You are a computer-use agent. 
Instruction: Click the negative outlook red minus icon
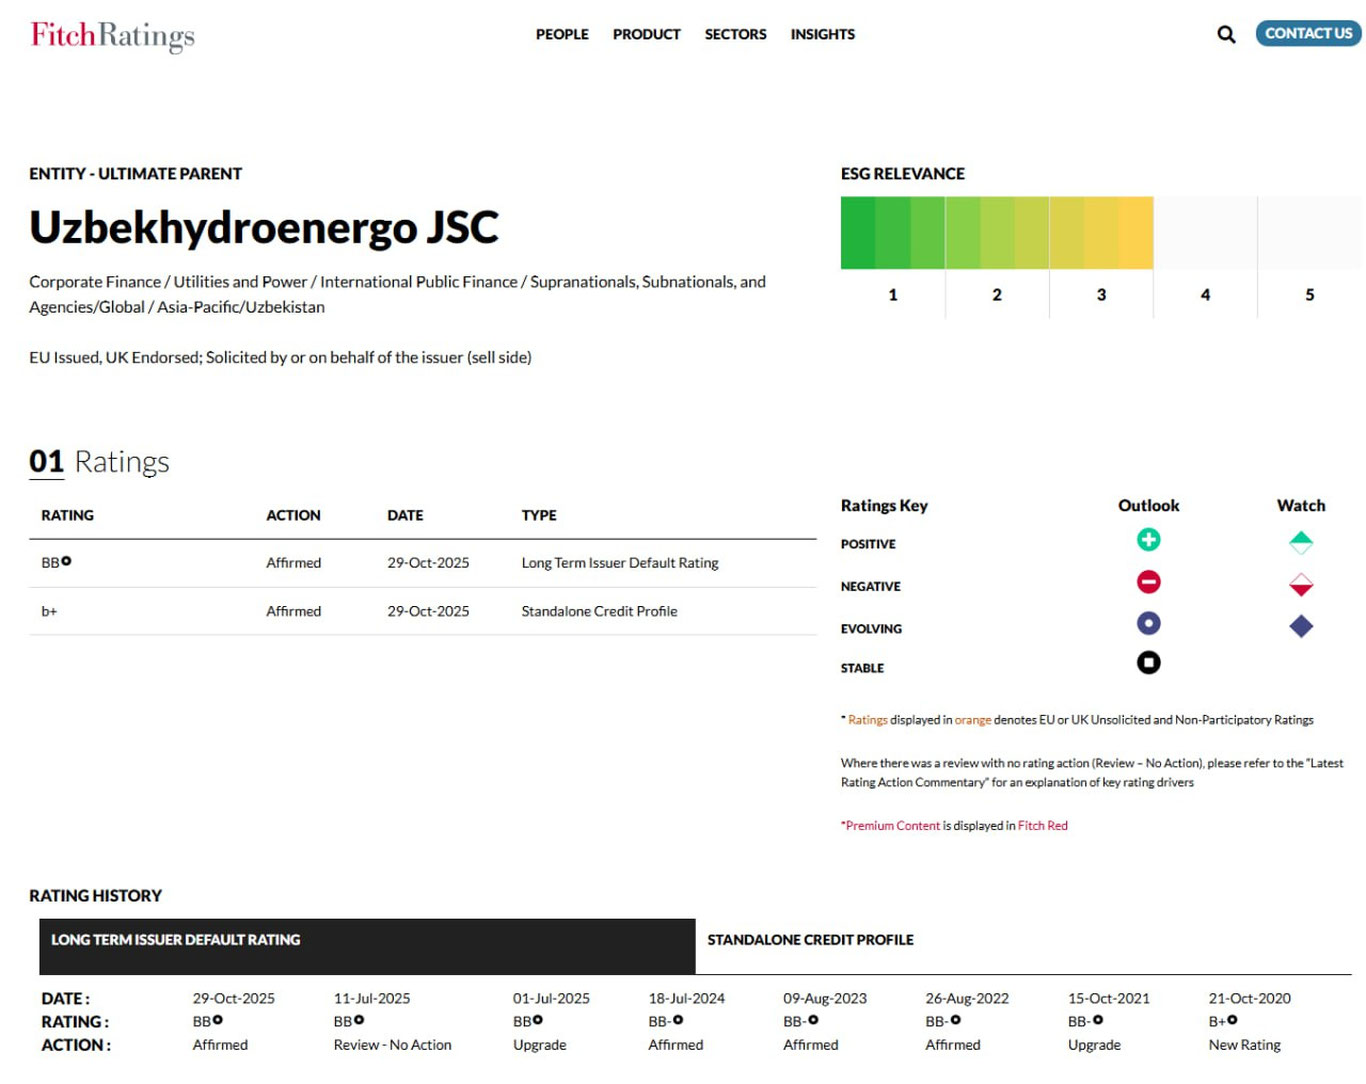(x=1148, y=582)
